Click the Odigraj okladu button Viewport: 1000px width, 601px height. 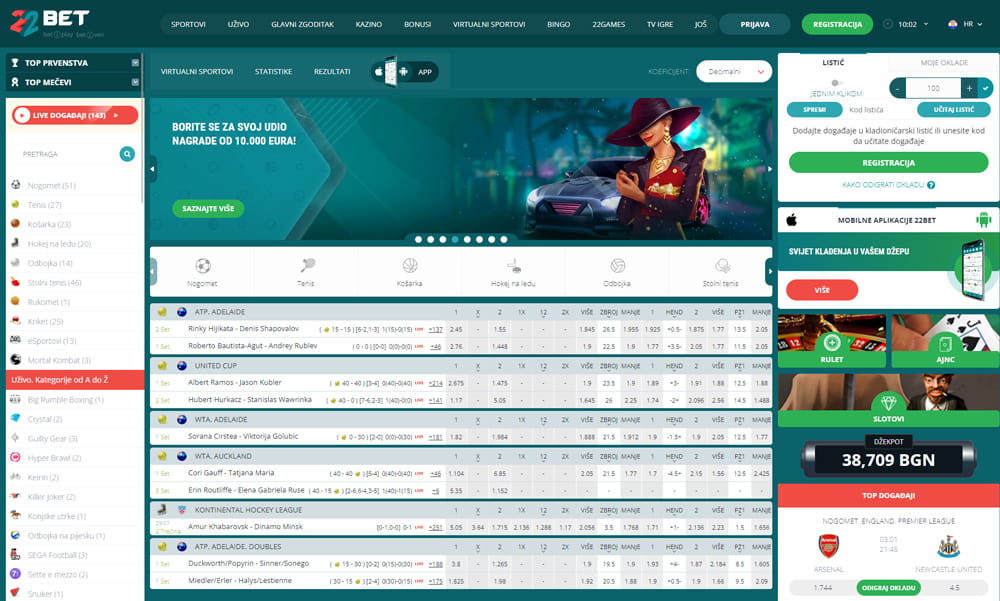click(x=888, y=588)
